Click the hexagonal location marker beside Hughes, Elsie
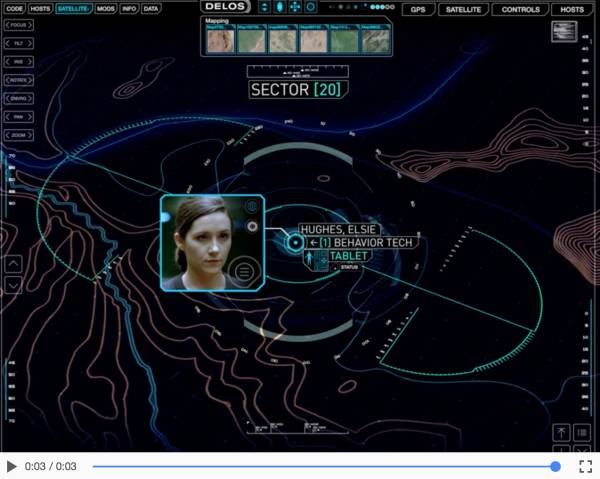The image size is (600, 479). coord(295,243)
